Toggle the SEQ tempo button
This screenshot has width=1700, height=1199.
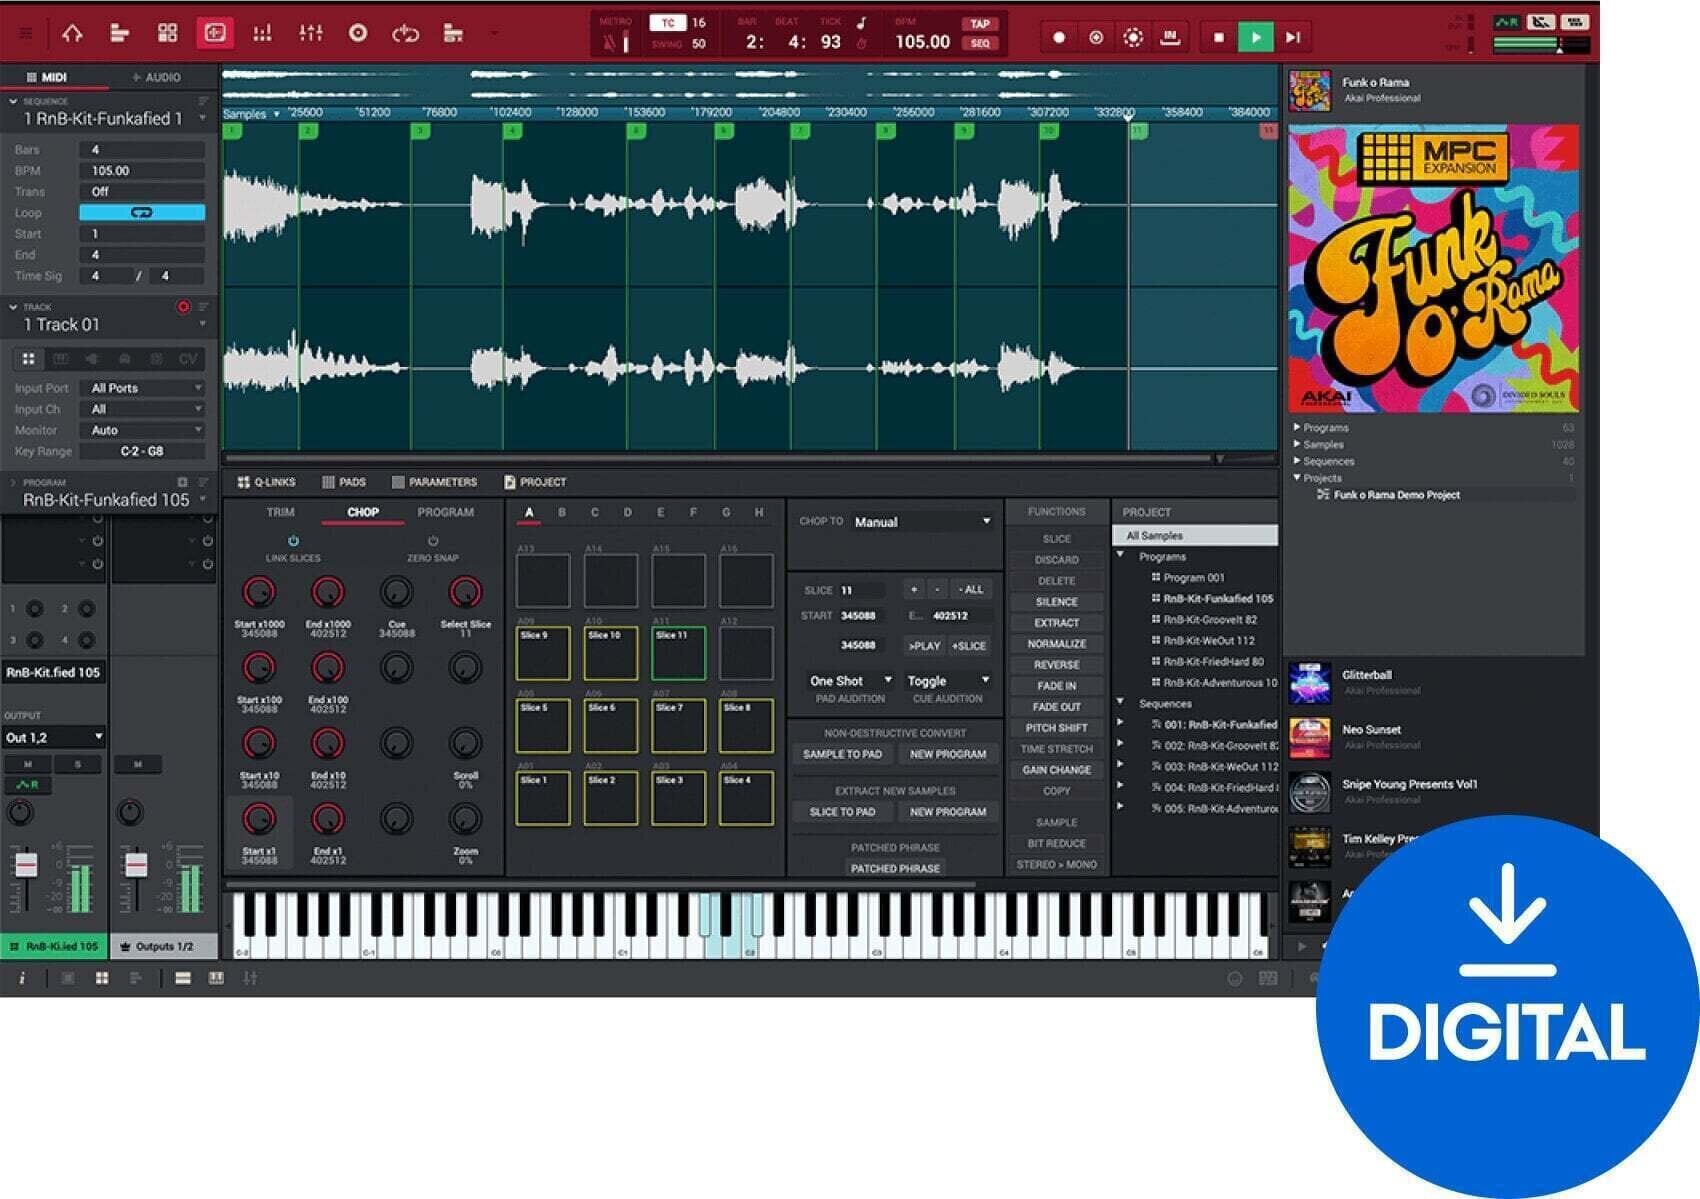(x=979, y=43)
